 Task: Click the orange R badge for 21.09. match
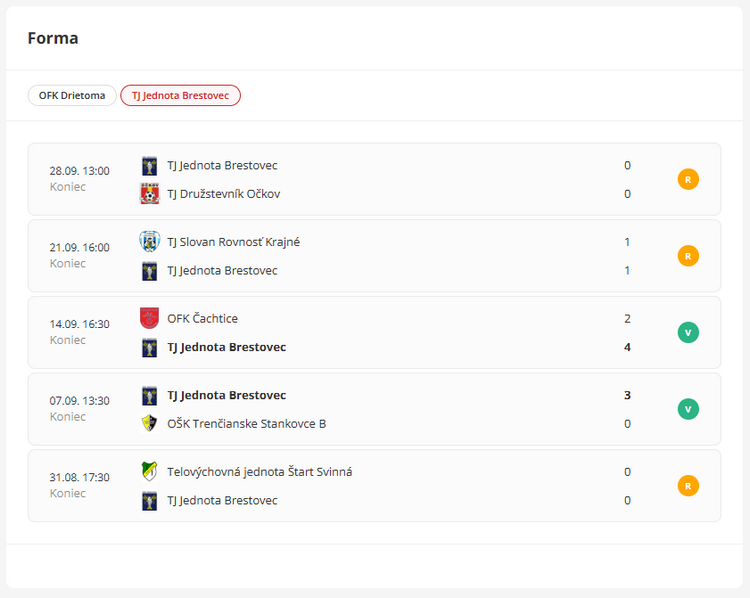coord(688,256)
